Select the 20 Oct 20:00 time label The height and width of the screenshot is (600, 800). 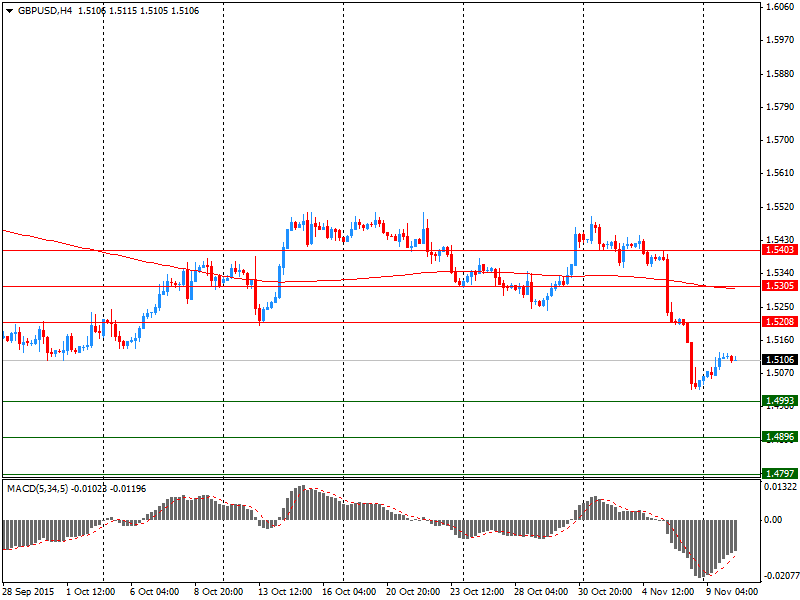(x=413, y=592)
